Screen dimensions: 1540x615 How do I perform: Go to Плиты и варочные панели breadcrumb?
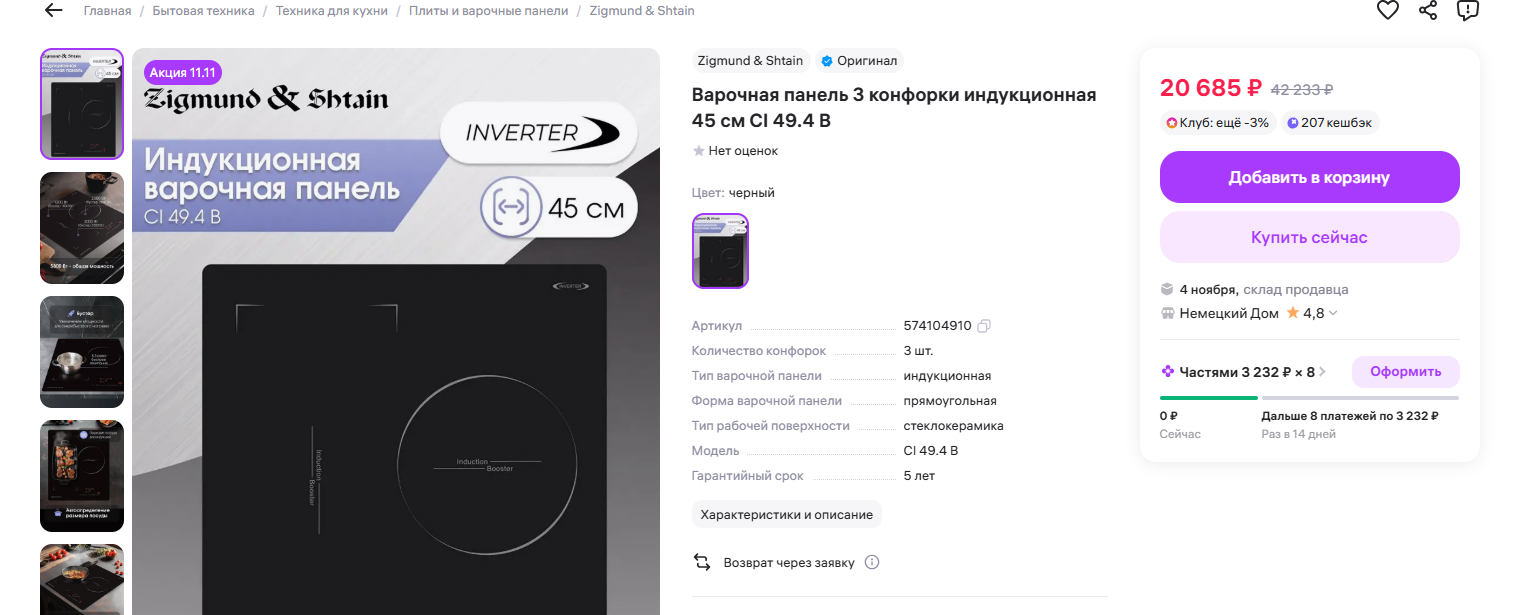488,11
